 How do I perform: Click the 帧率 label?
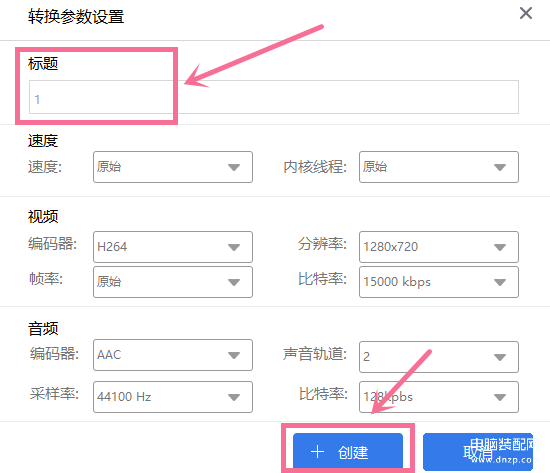46,279
